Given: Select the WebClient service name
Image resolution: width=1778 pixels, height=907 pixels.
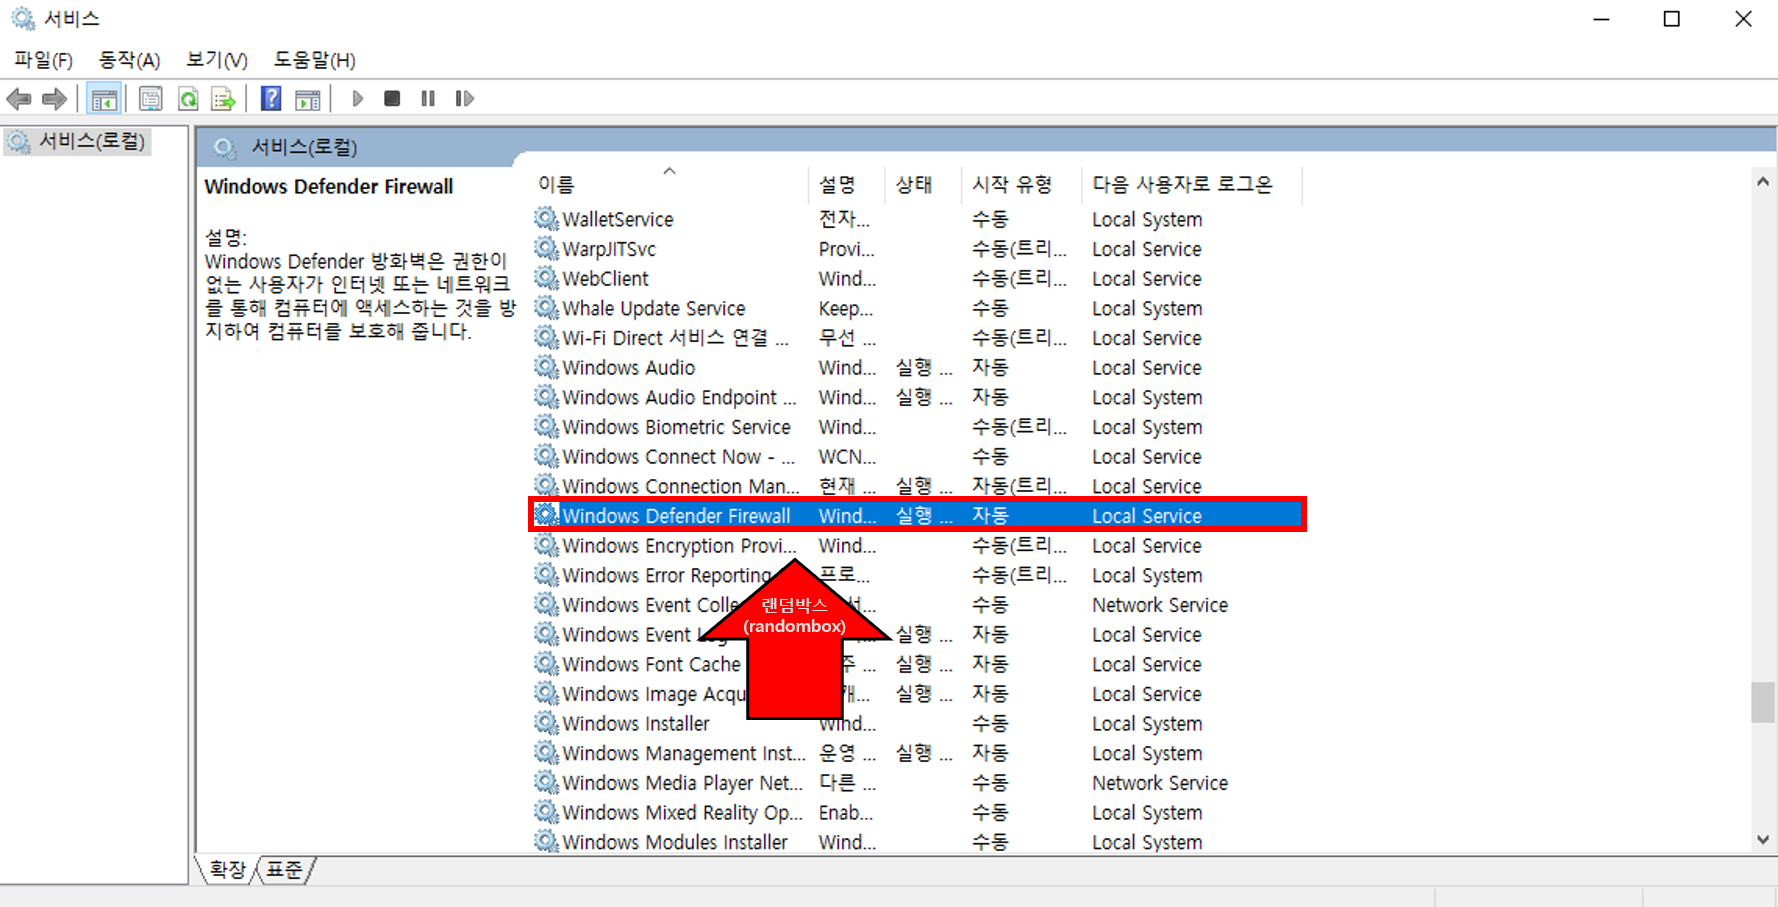Looking at the screenshot, I should click(x=605, y=279).
